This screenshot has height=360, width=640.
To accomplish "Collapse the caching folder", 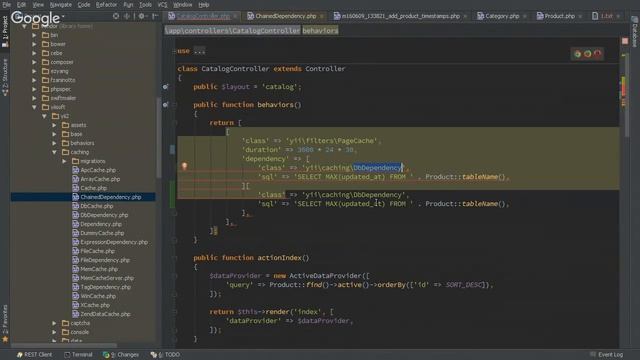I will tap(54, 152).
